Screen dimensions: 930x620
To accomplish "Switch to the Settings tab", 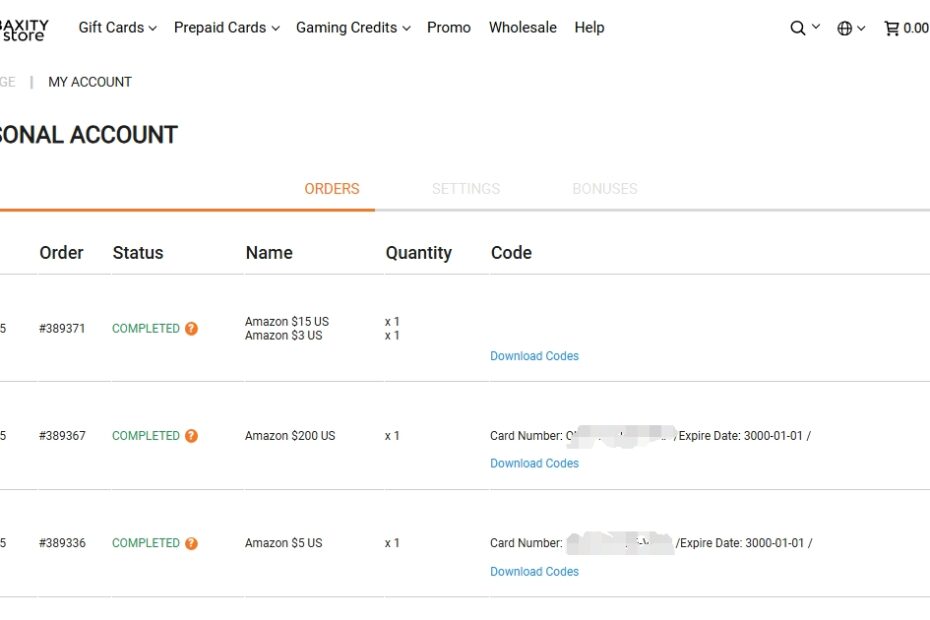I will (466, 188).
